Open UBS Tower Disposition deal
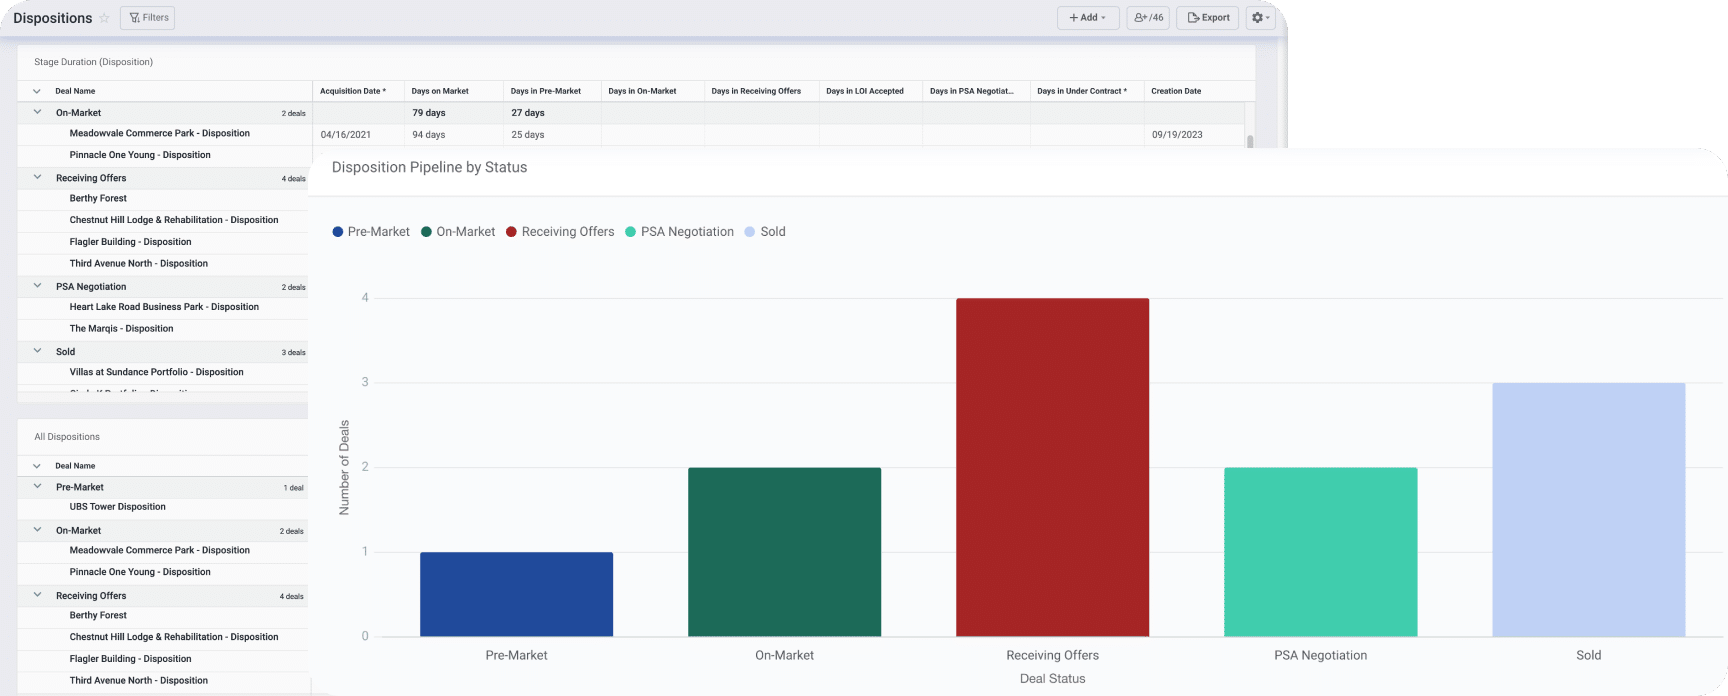 (x=118, y=507)
